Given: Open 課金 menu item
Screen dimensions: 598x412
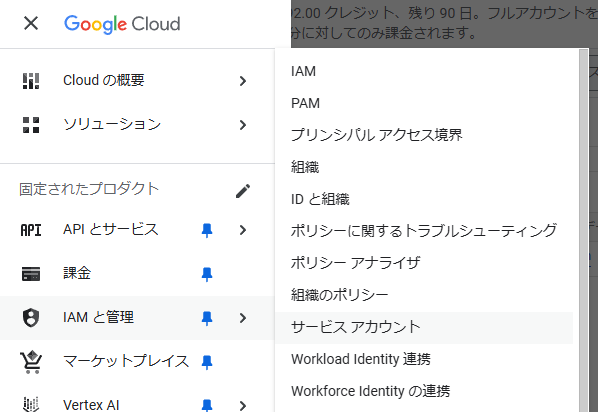Looking at the screenshot, I should tap(137, 274).
